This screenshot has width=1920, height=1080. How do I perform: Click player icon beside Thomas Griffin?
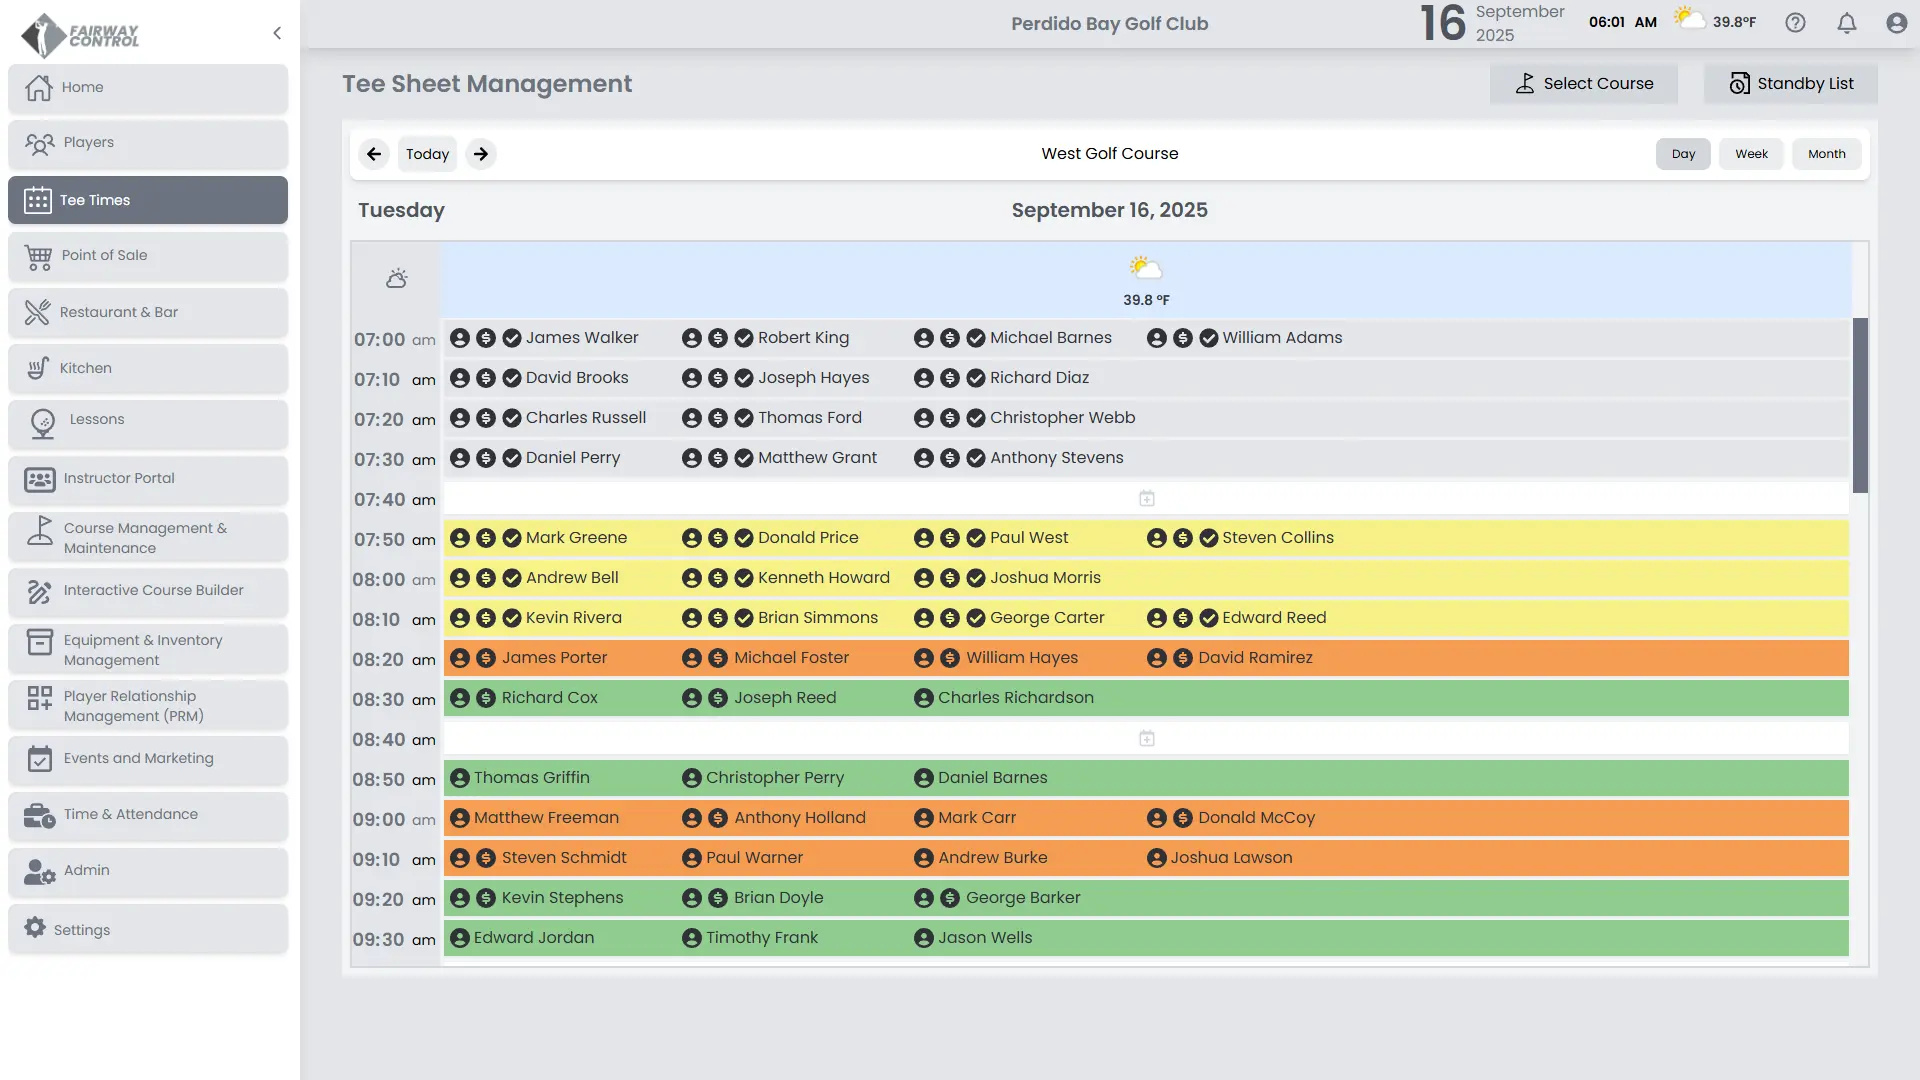click(459, 778)
